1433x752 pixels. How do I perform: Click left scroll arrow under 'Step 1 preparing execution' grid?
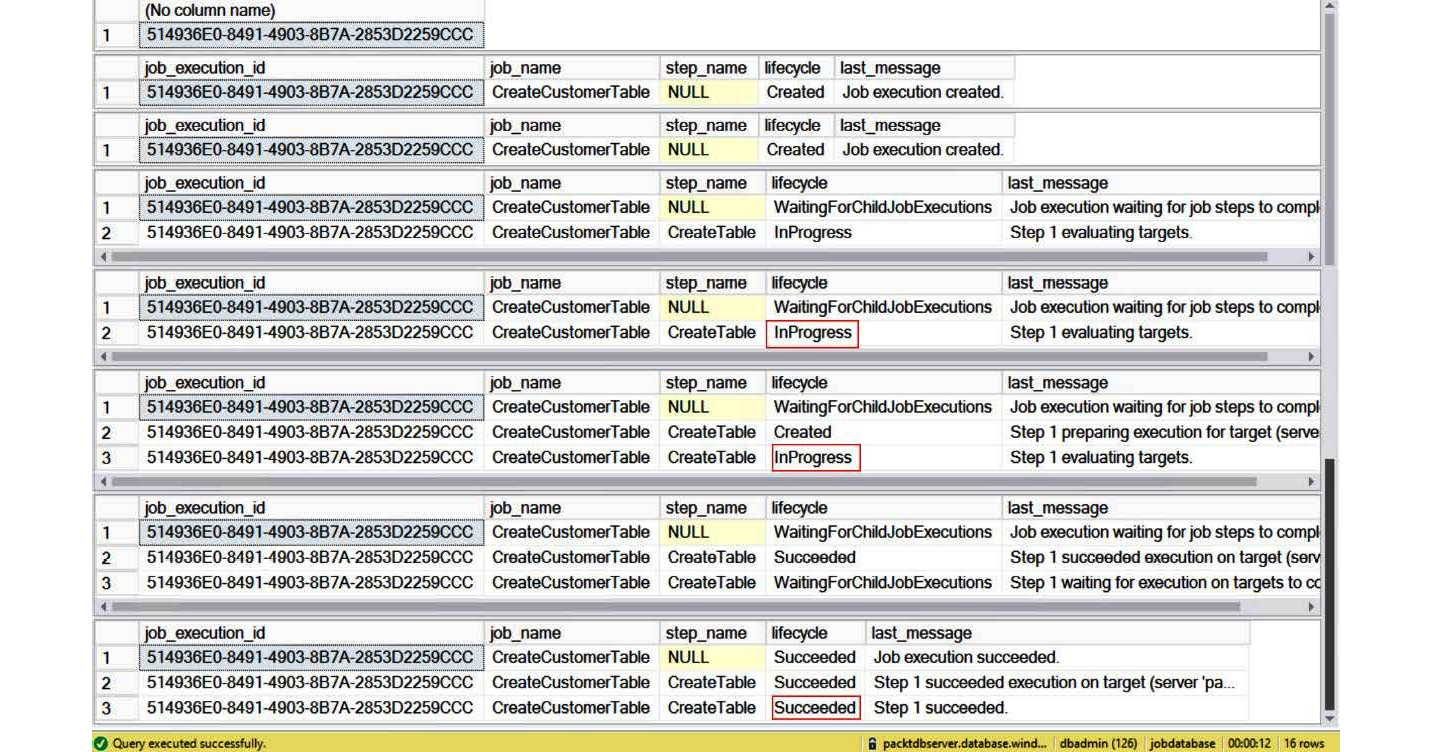(103, 482)
